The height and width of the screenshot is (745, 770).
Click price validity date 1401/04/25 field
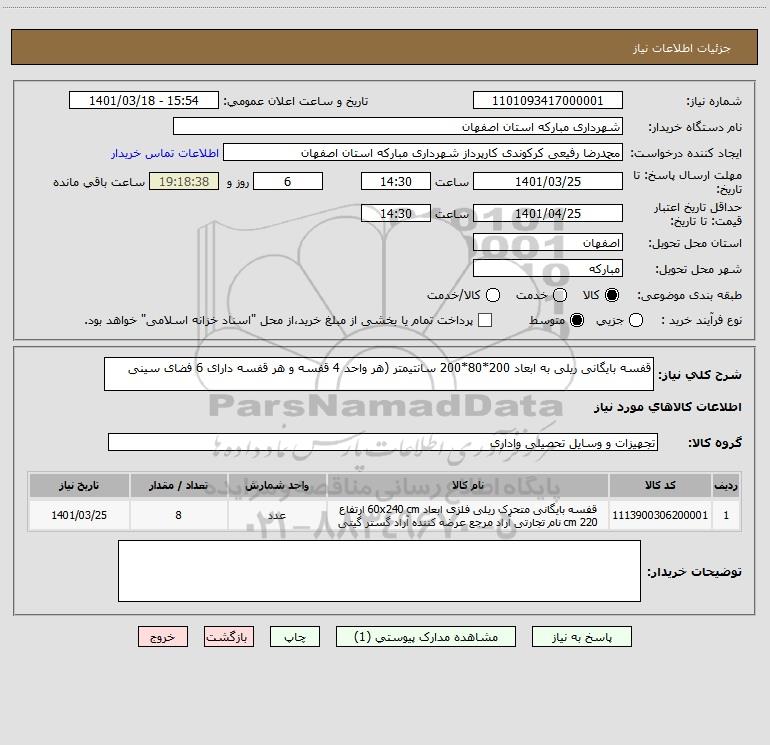point(548,213)
